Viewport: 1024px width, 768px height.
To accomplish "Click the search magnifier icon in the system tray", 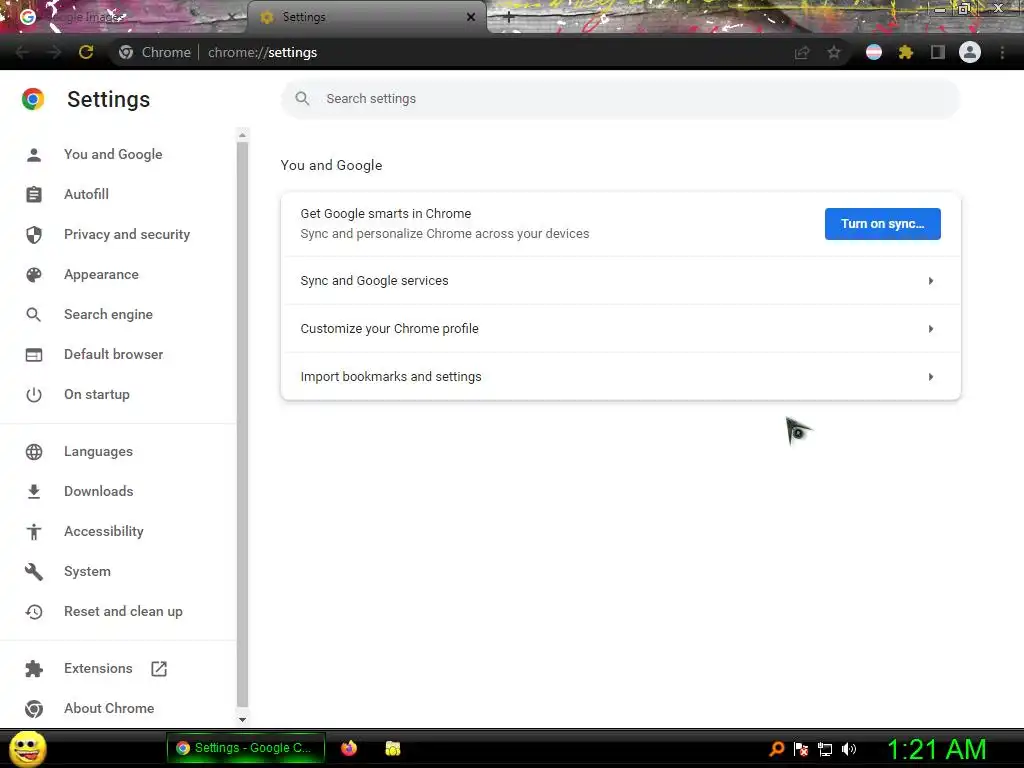I will tap(776, 749).
